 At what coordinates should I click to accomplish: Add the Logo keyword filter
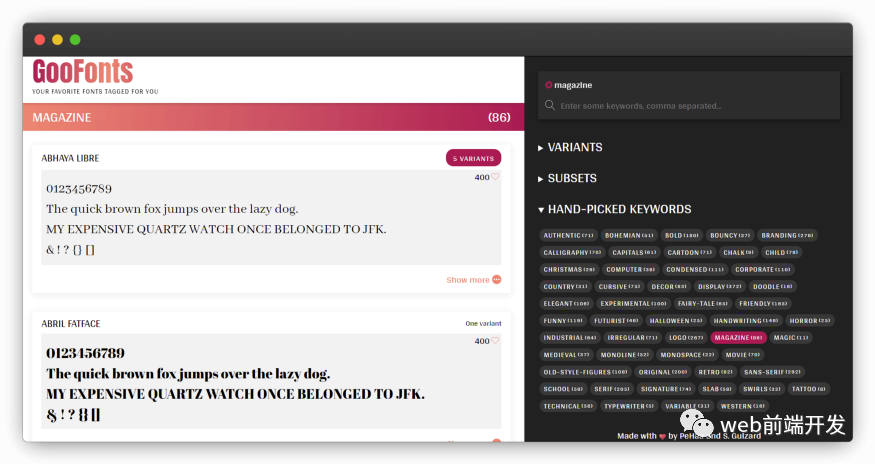click(x=686, y=337)
